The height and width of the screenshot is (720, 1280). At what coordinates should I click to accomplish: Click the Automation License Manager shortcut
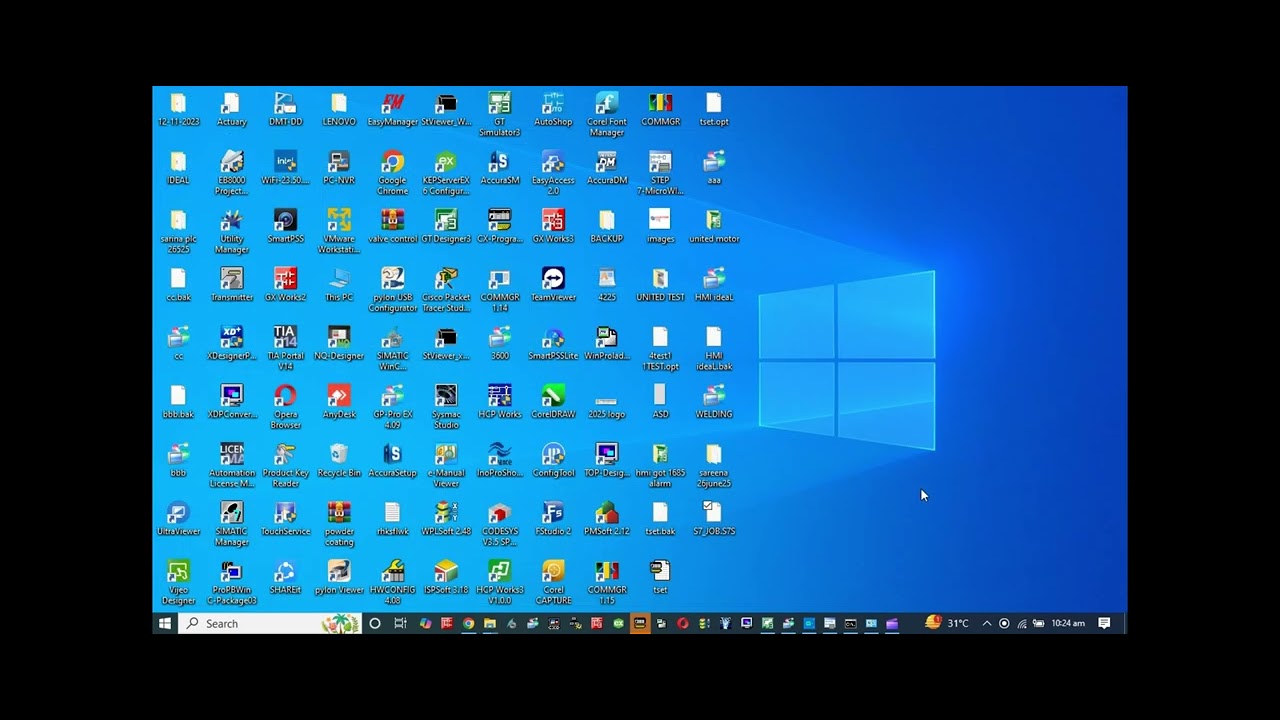(232, 465)
